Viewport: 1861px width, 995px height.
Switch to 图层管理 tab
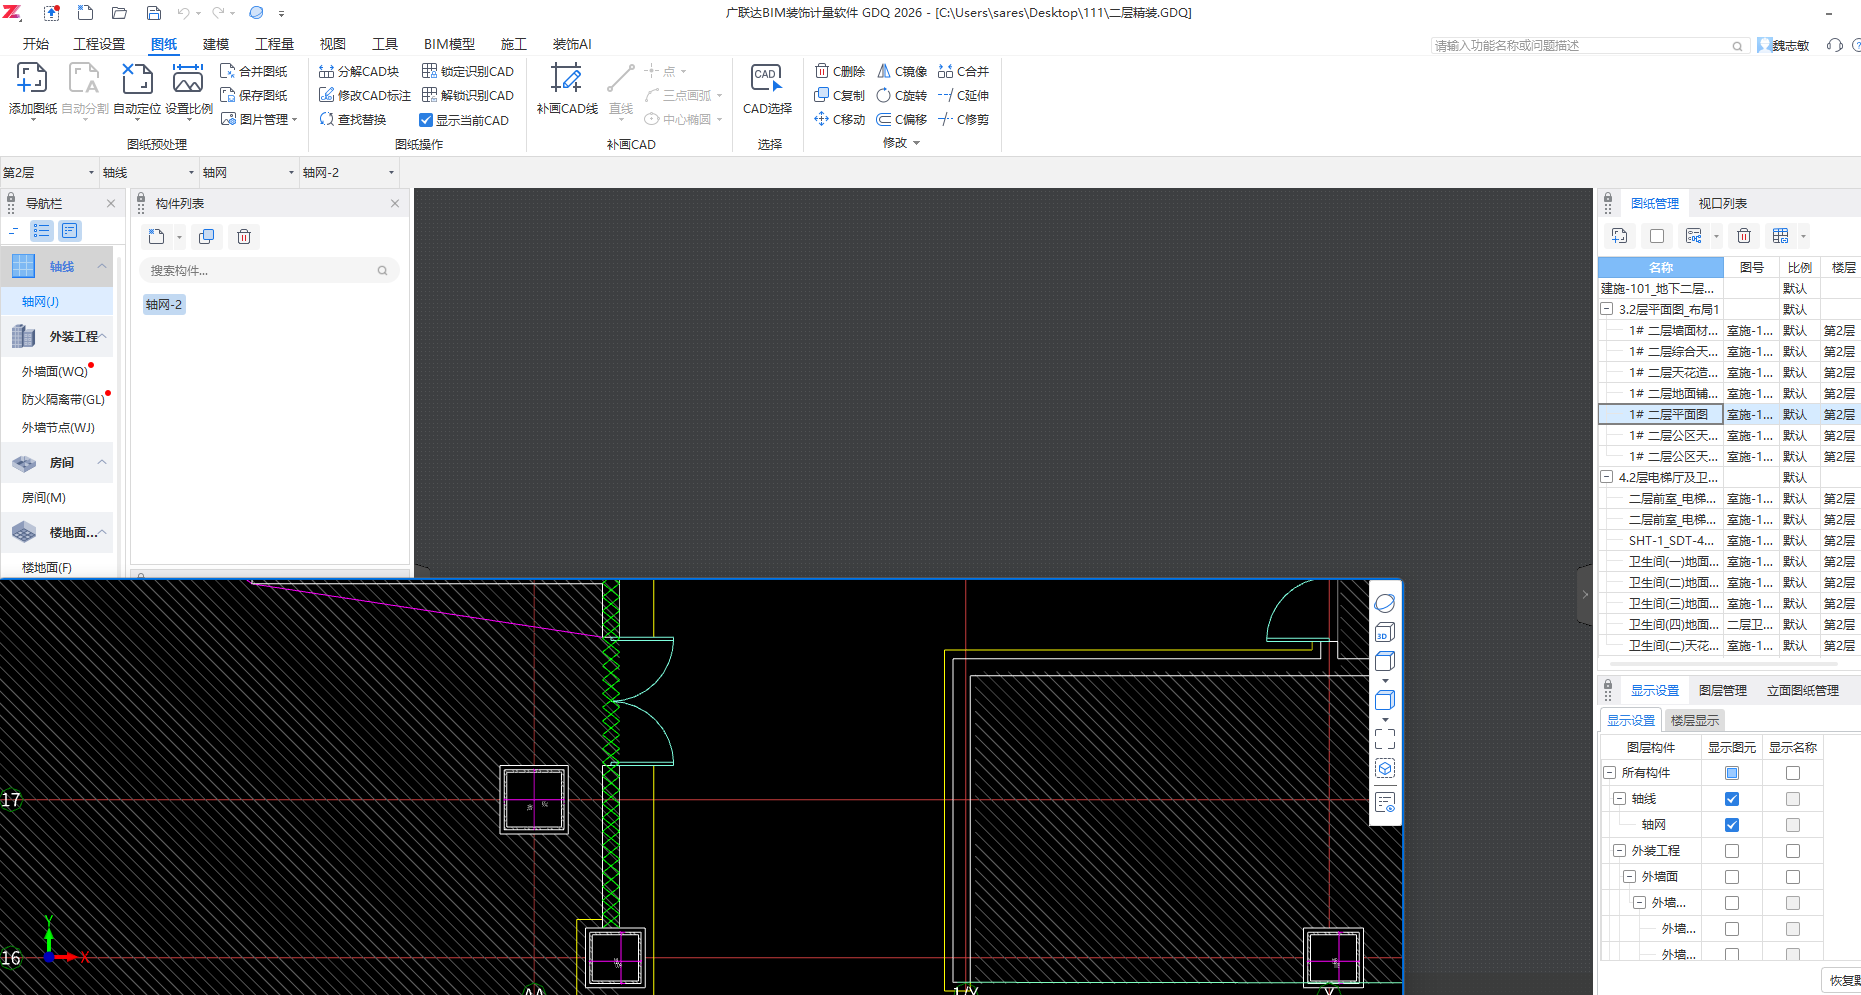[x=1723, y=690]
